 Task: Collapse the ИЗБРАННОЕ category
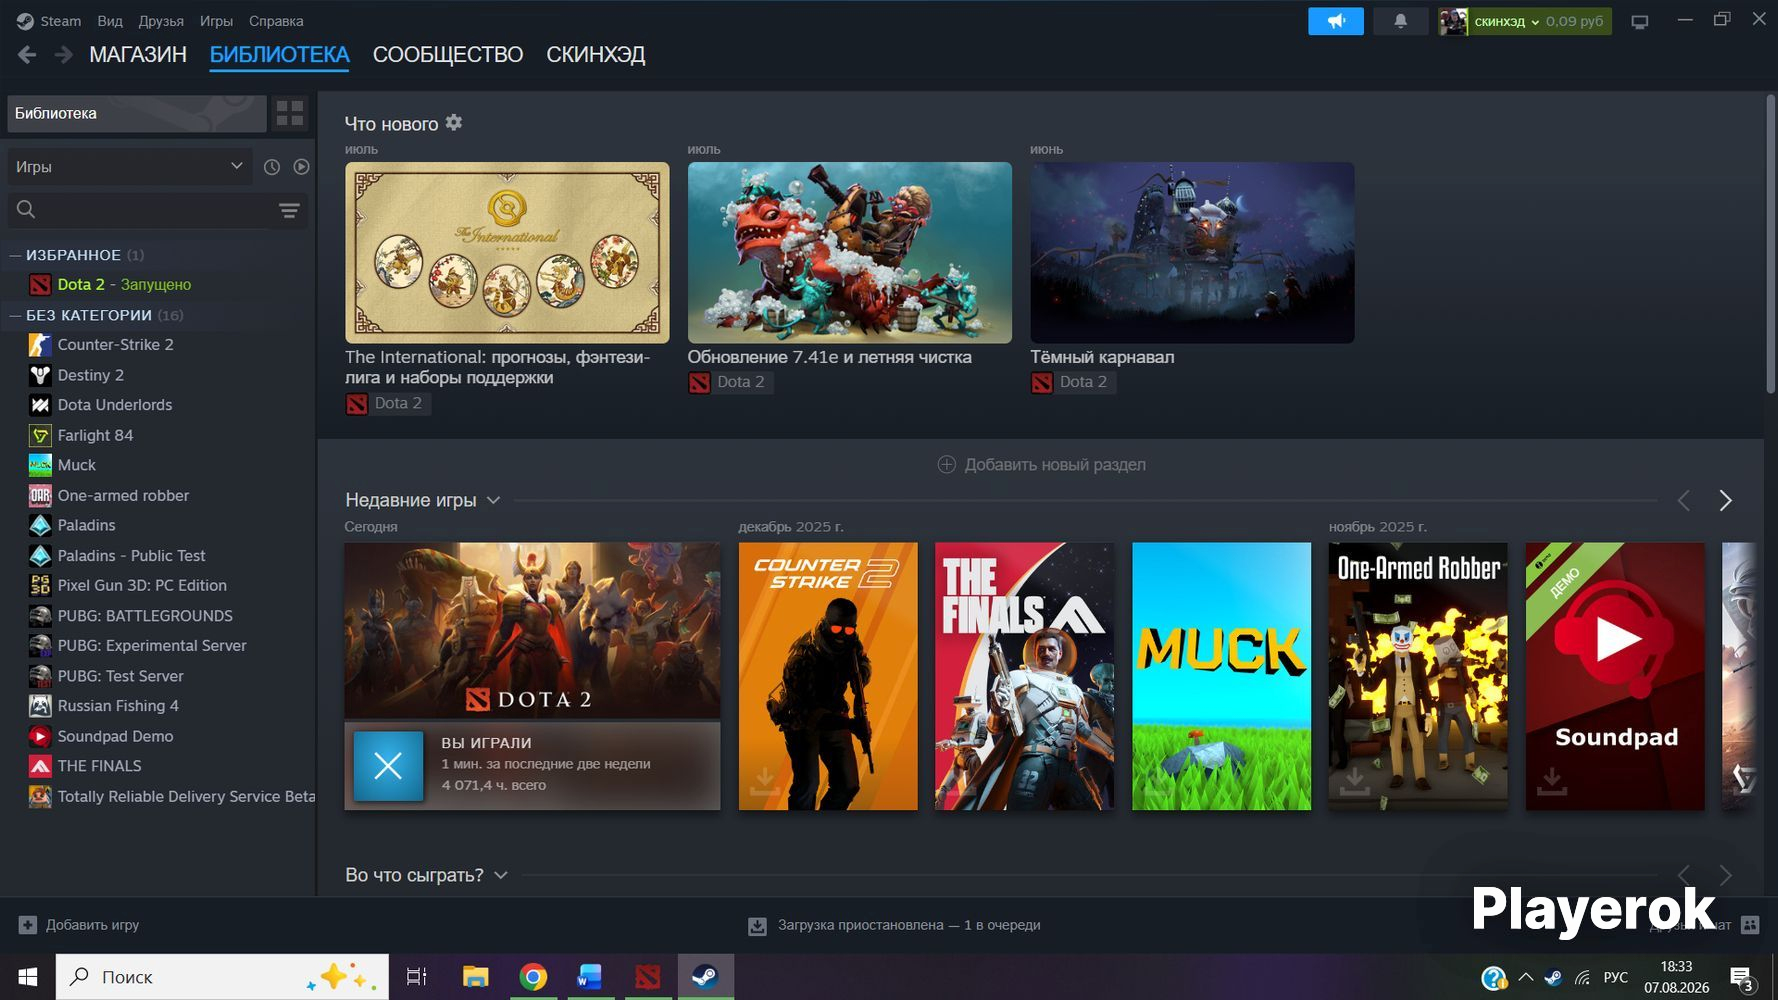coord(15,255)
